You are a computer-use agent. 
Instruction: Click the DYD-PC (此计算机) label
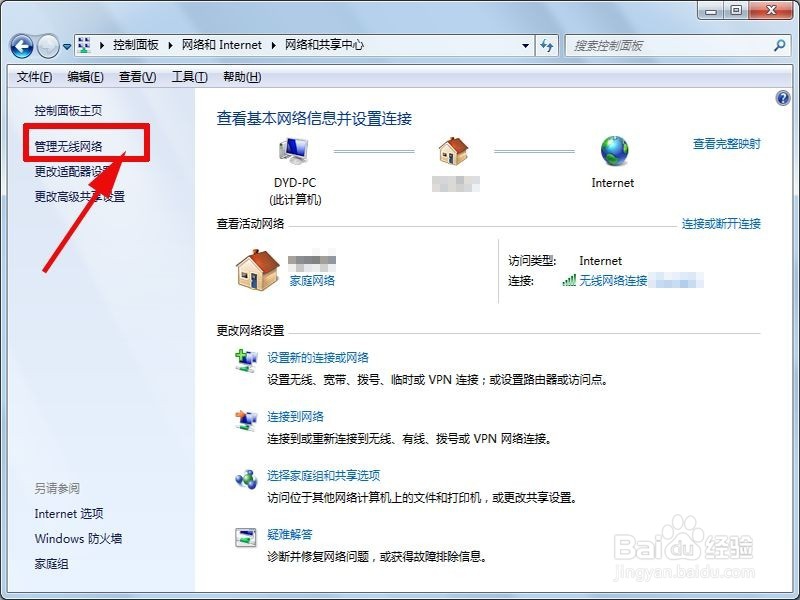pyautogui.click(x=295, y=191)
